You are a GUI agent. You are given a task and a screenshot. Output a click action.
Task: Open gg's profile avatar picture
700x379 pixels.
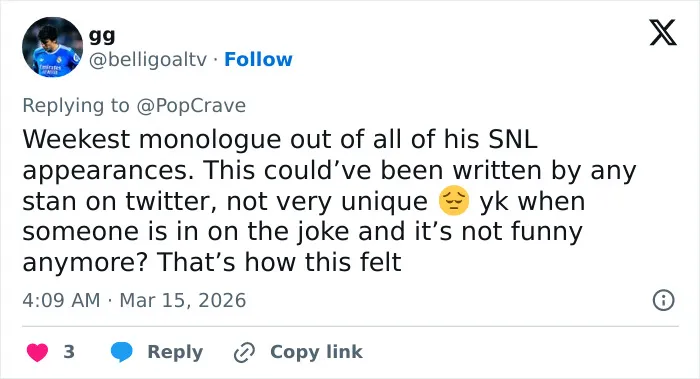[52, 47]
